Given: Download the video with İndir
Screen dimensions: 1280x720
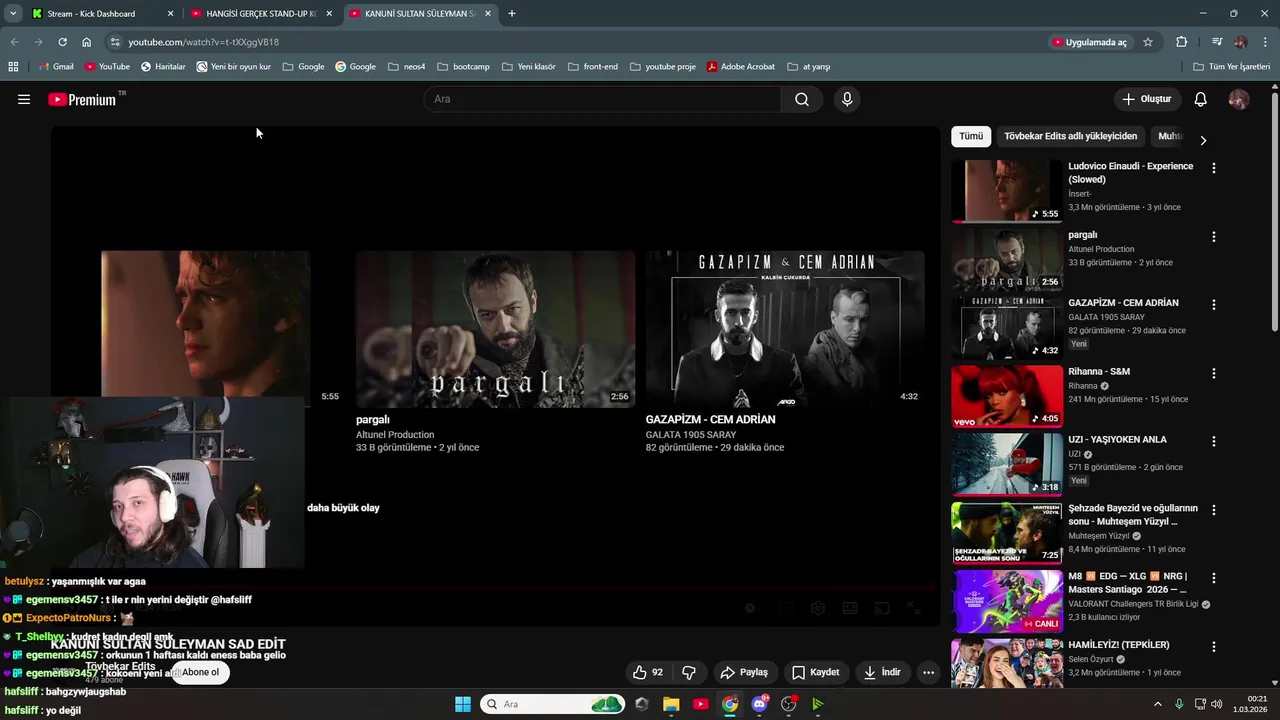Looking at the screenshot, I should pyautogui.click(x=882, y=673).
